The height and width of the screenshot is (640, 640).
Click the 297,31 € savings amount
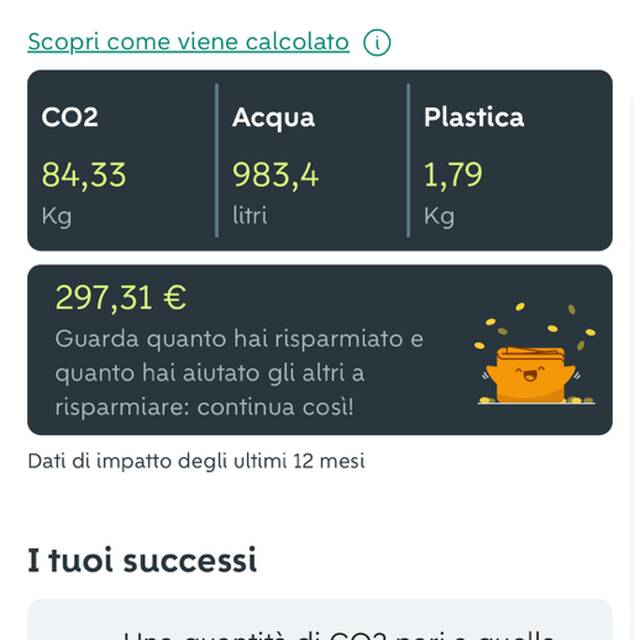coord(120,297)
